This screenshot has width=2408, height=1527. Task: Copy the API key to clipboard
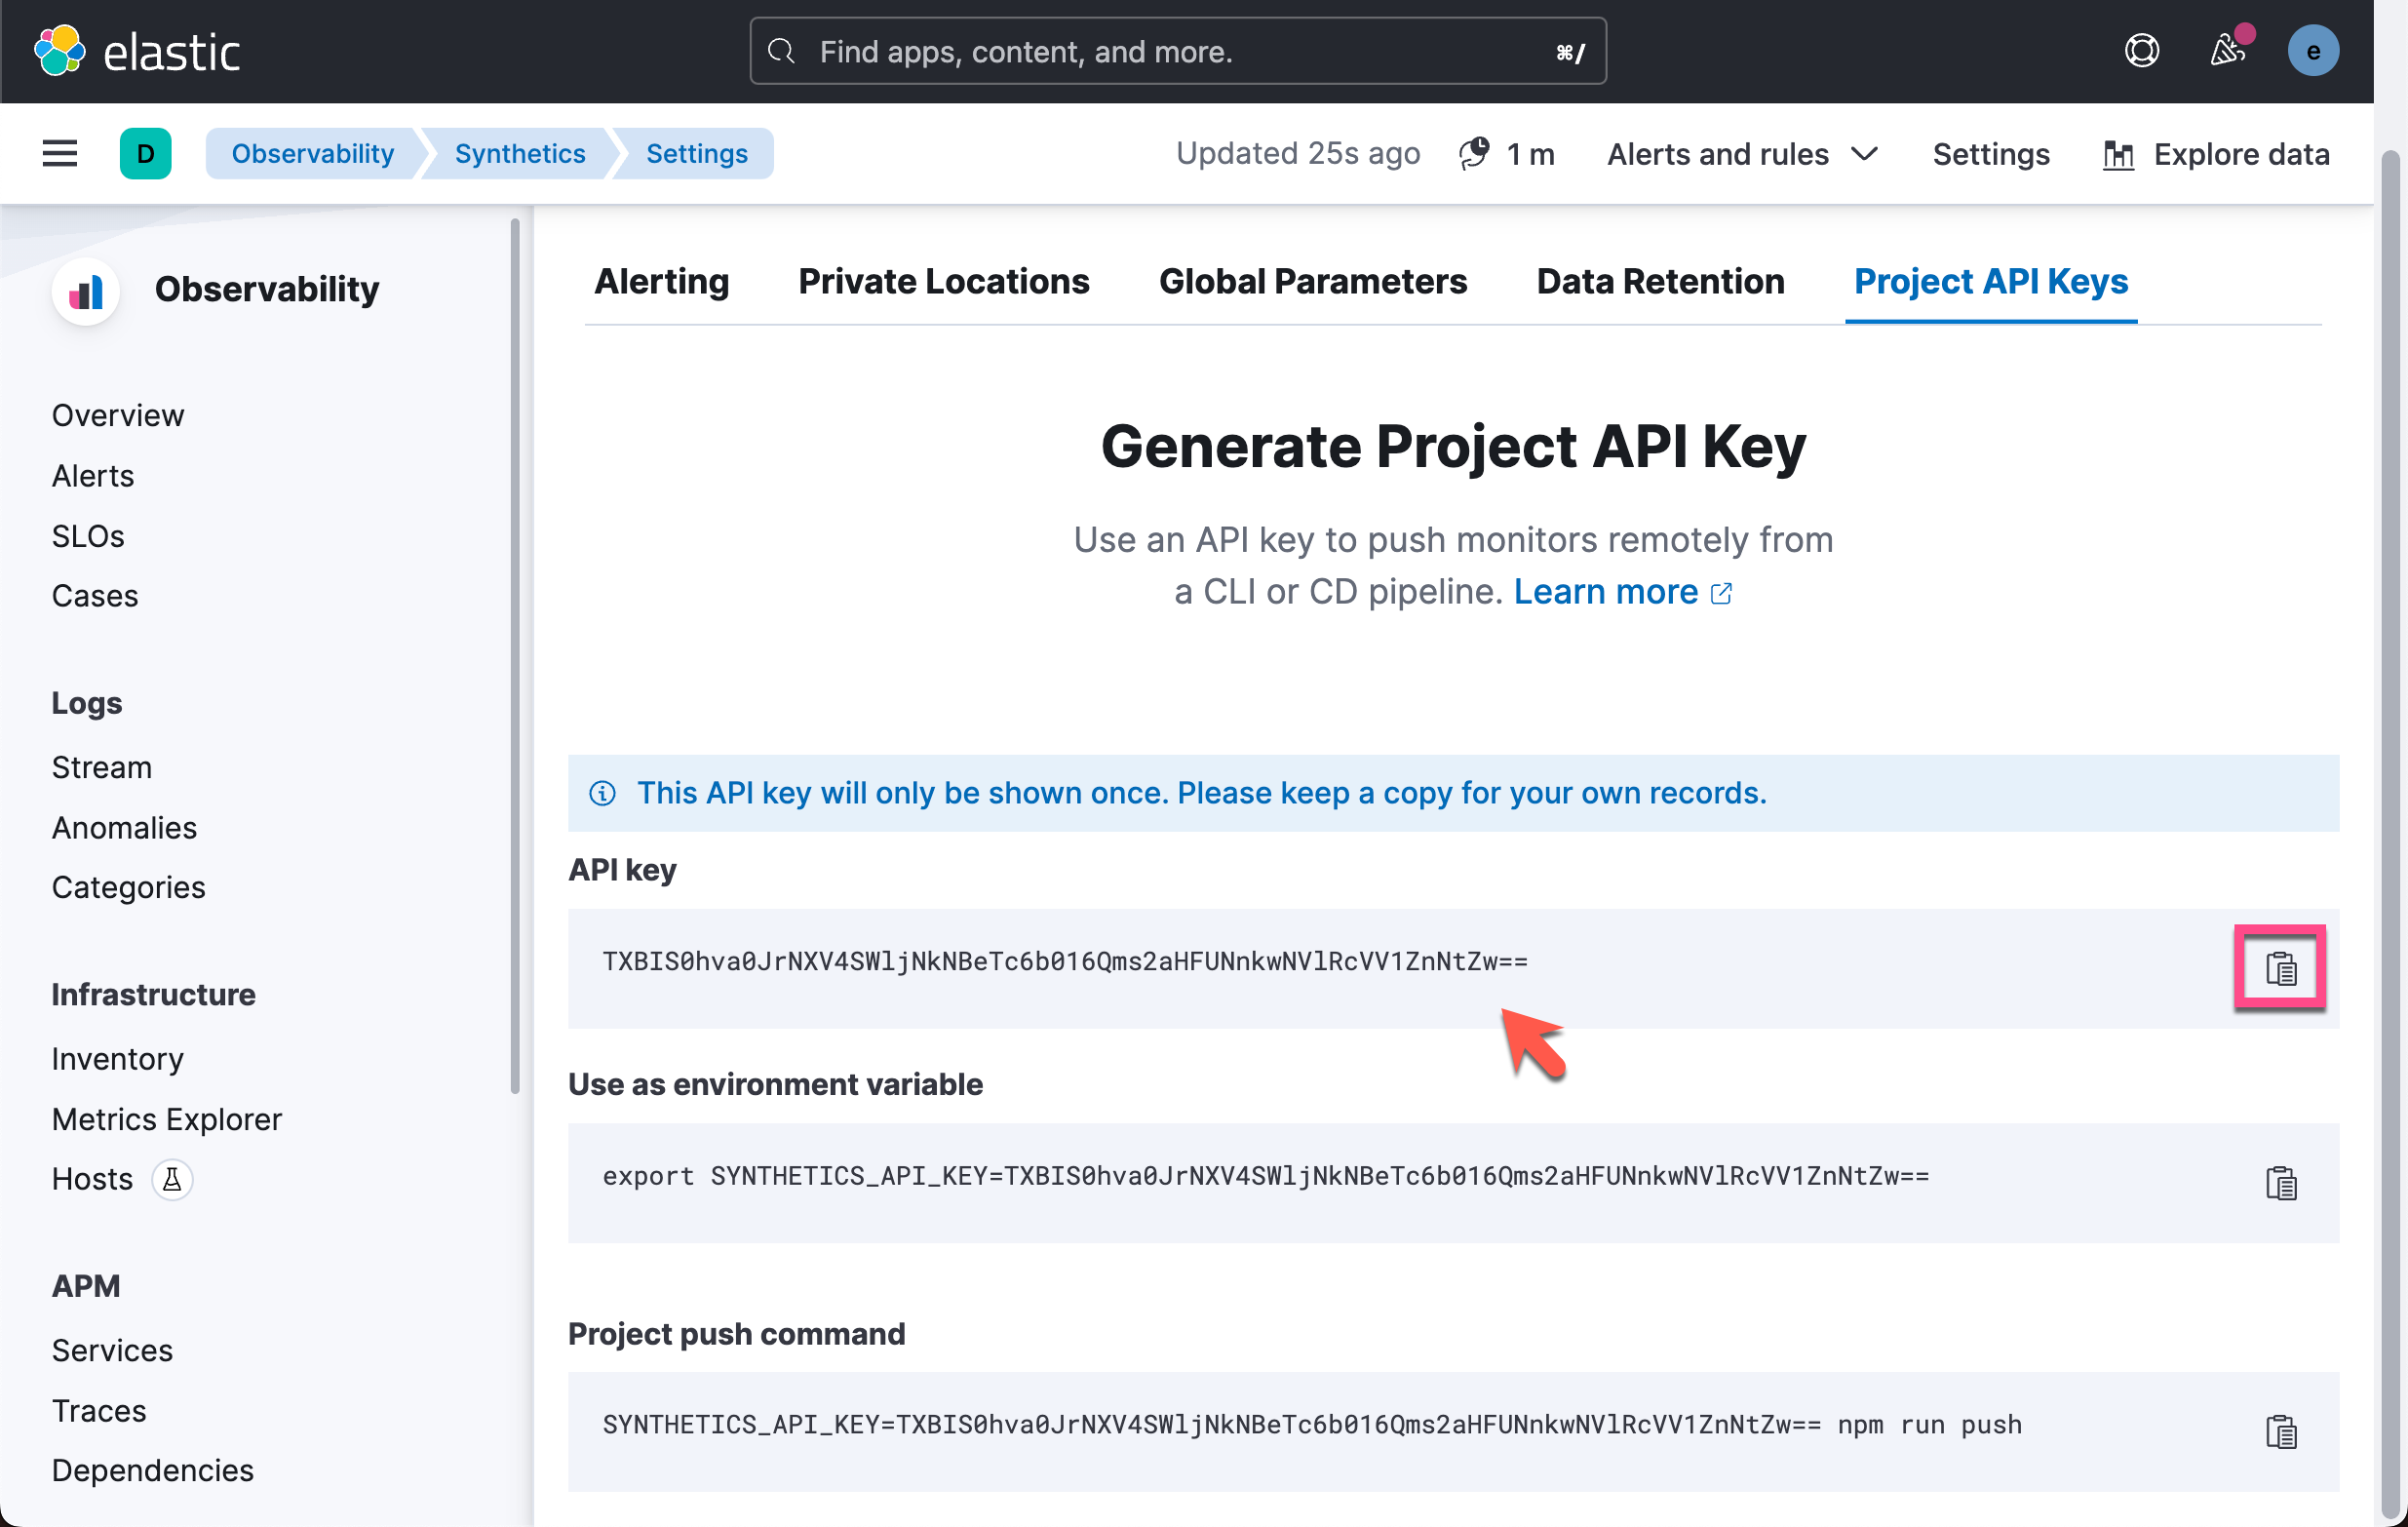[2280, 968]
